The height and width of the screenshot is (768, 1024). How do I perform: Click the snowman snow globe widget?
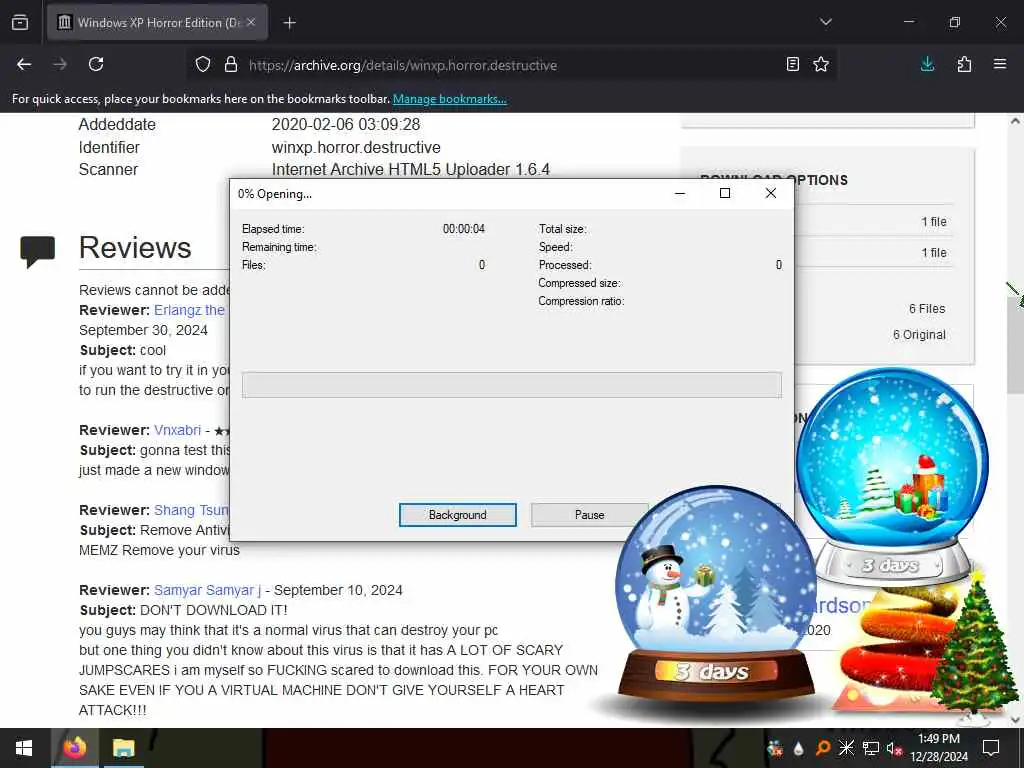tap(715, 594)
